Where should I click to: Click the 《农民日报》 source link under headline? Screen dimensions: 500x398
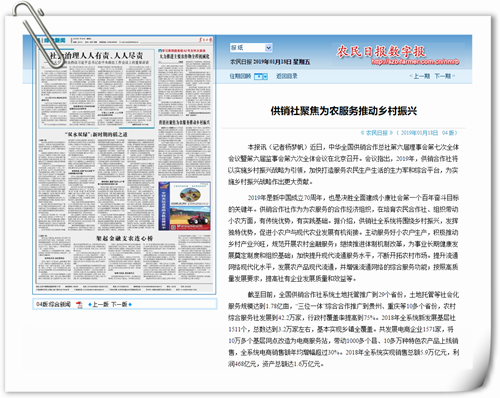click(x=377, y=133)
